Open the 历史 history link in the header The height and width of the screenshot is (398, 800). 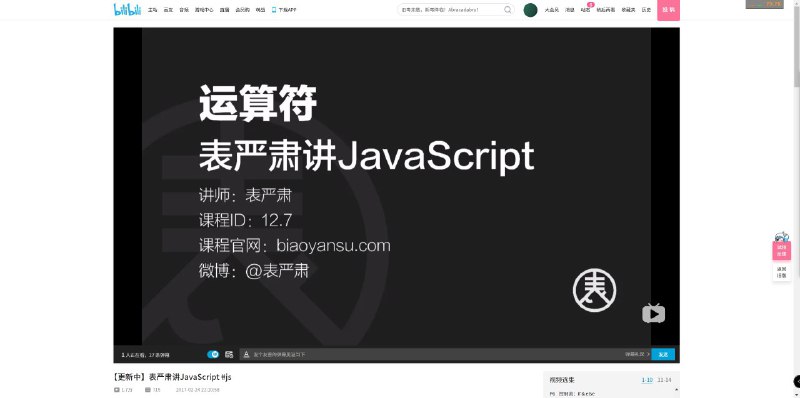pyautogui.click(x=646, y=10)
